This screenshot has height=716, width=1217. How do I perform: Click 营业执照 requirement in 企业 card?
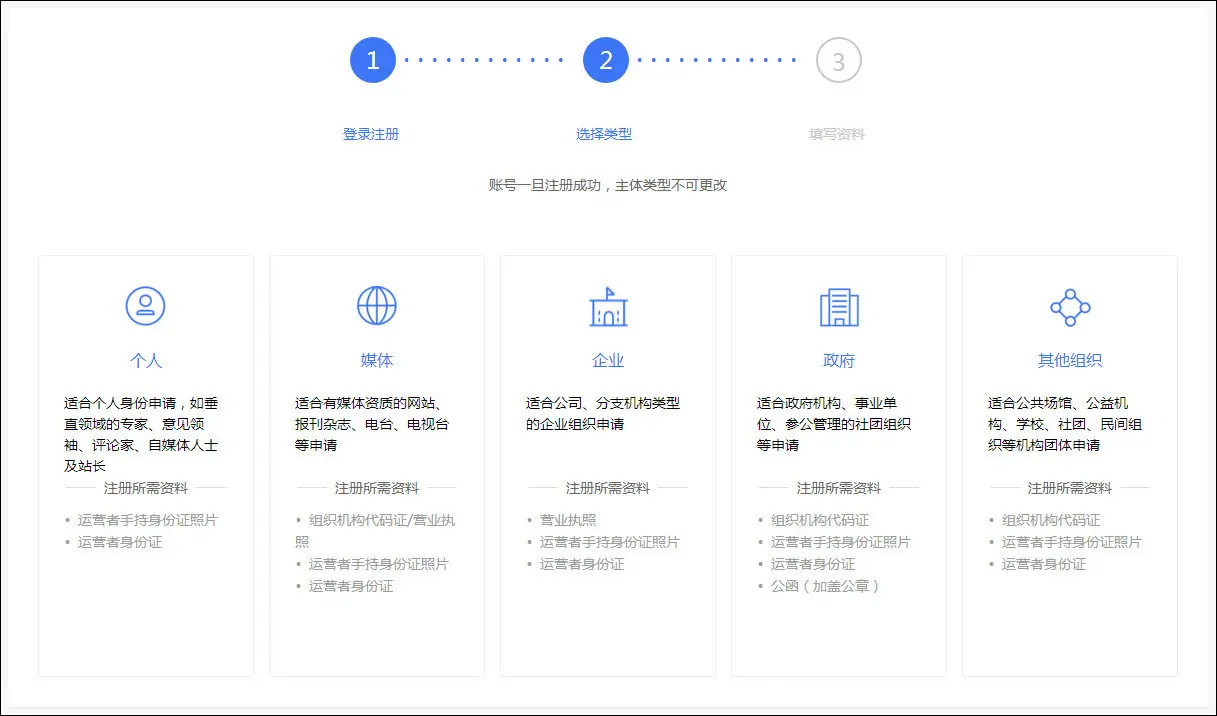[x=568, y=520]
